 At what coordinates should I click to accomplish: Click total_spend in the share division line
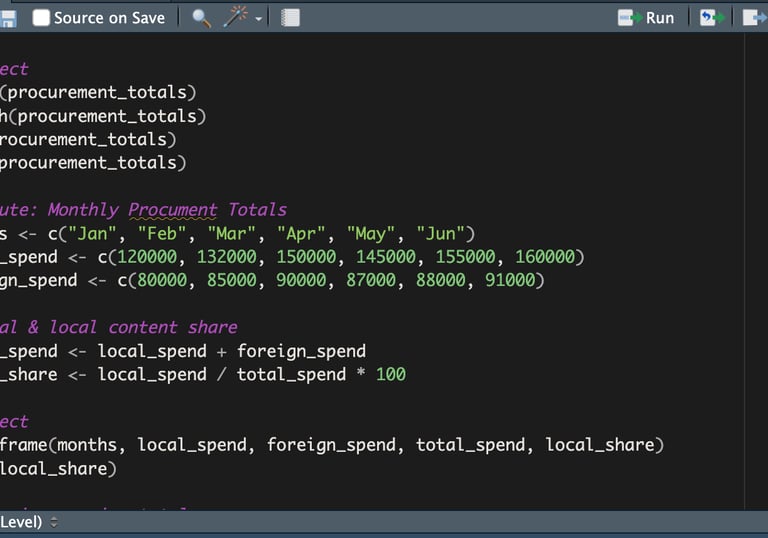point(291,375)
